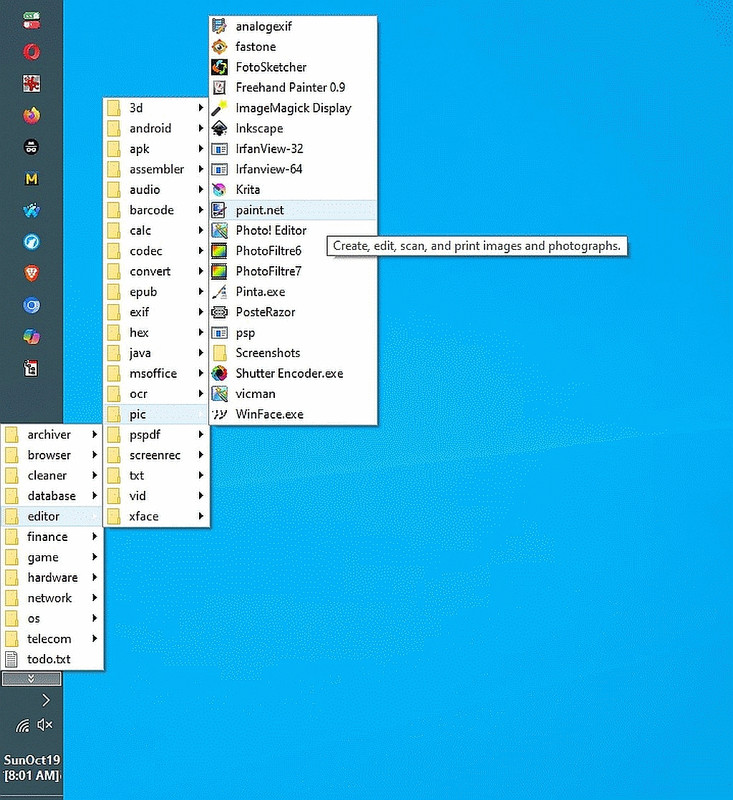Select the calc folder entry
Screen dimensions: 733x800
156,230
